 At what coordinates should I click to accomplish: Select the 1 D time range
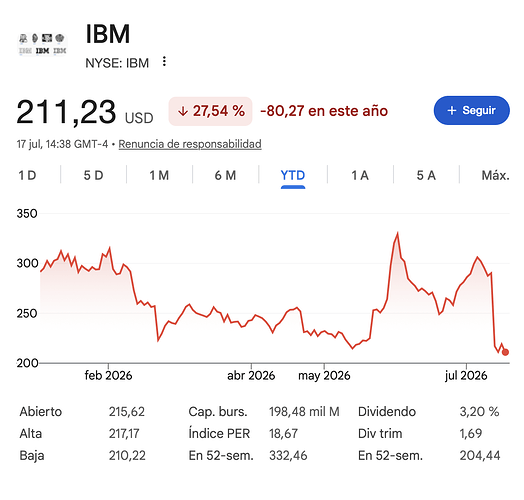click(x=27, y=175)
